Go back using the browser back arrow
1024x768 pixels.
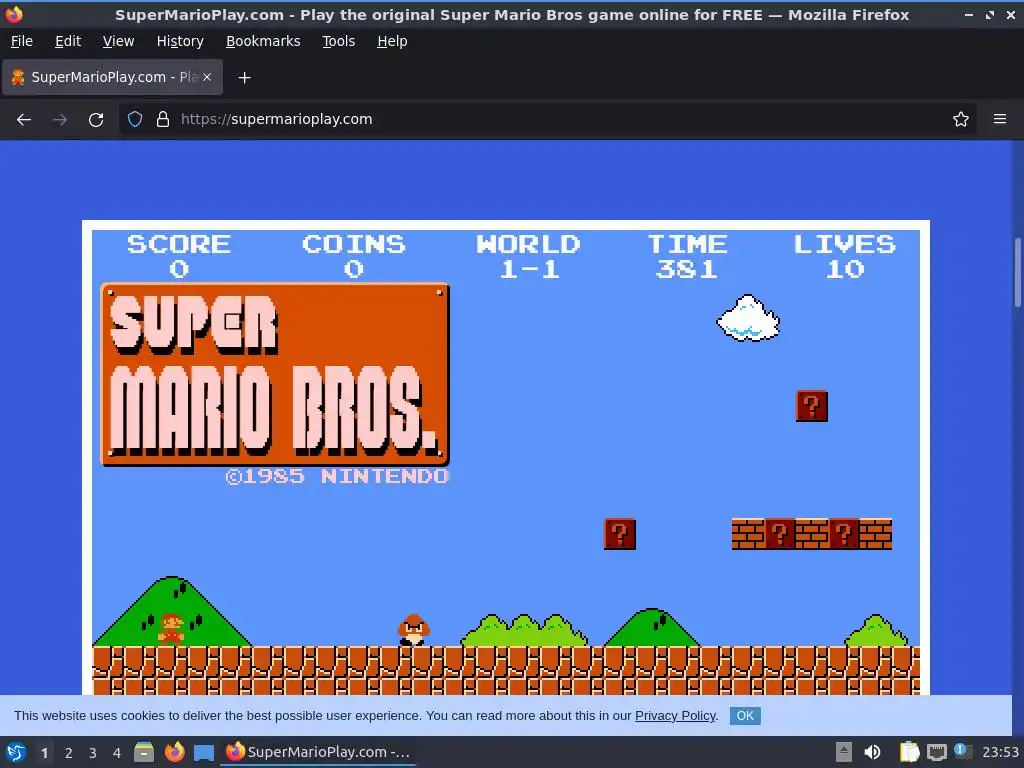click(x=24, y=120)
